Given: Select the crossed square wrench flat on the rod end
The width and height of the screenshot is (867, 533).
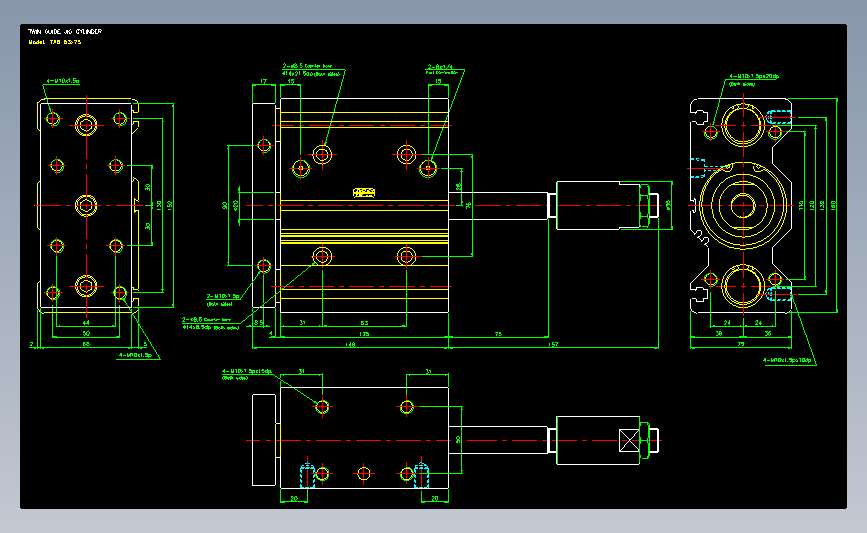Looking at the screenshot, I should click(629, 441).
